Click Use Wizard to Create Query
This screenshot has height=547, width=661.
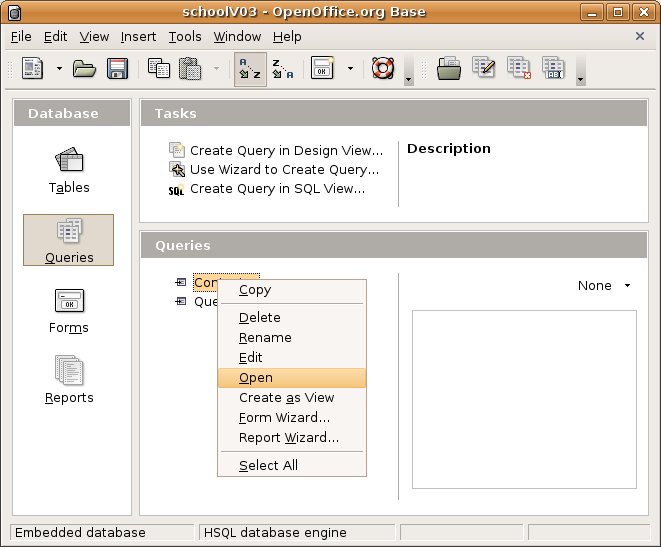pyautogui.click(x=284, y=169)
